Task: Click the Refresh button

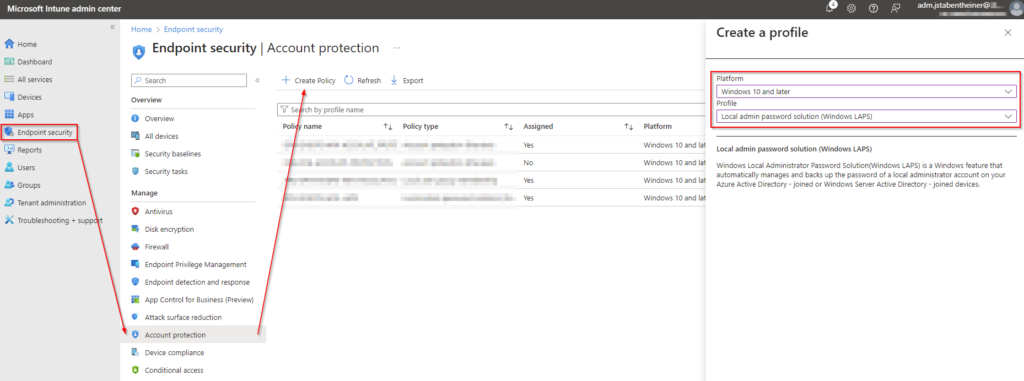Action: (x=362, y=80)
